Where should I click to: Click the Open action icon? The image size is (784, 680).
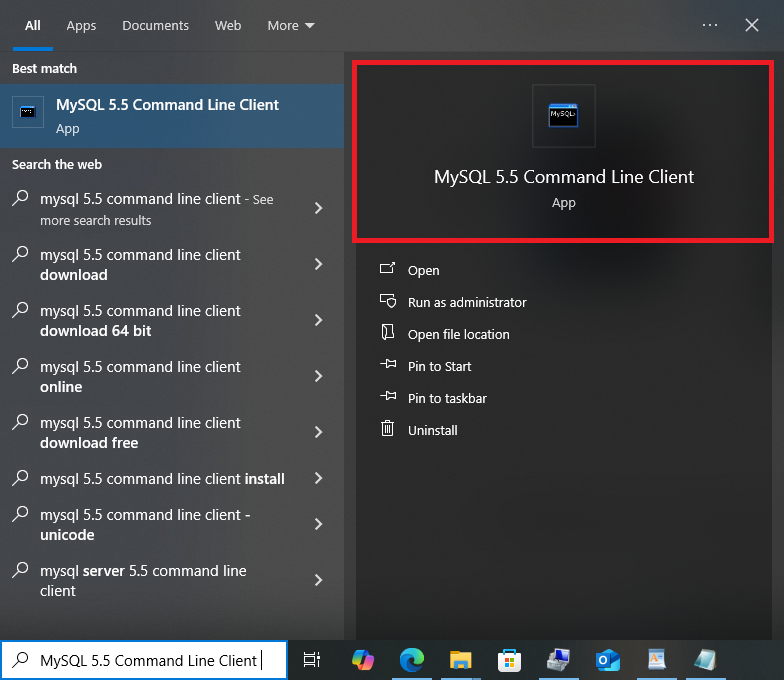[x=388, y=269]
